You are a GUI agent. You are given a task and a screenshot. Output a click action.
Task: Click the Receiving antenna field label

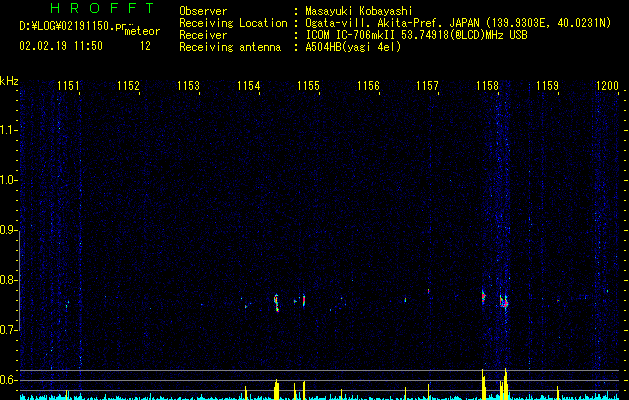[230, 47]
